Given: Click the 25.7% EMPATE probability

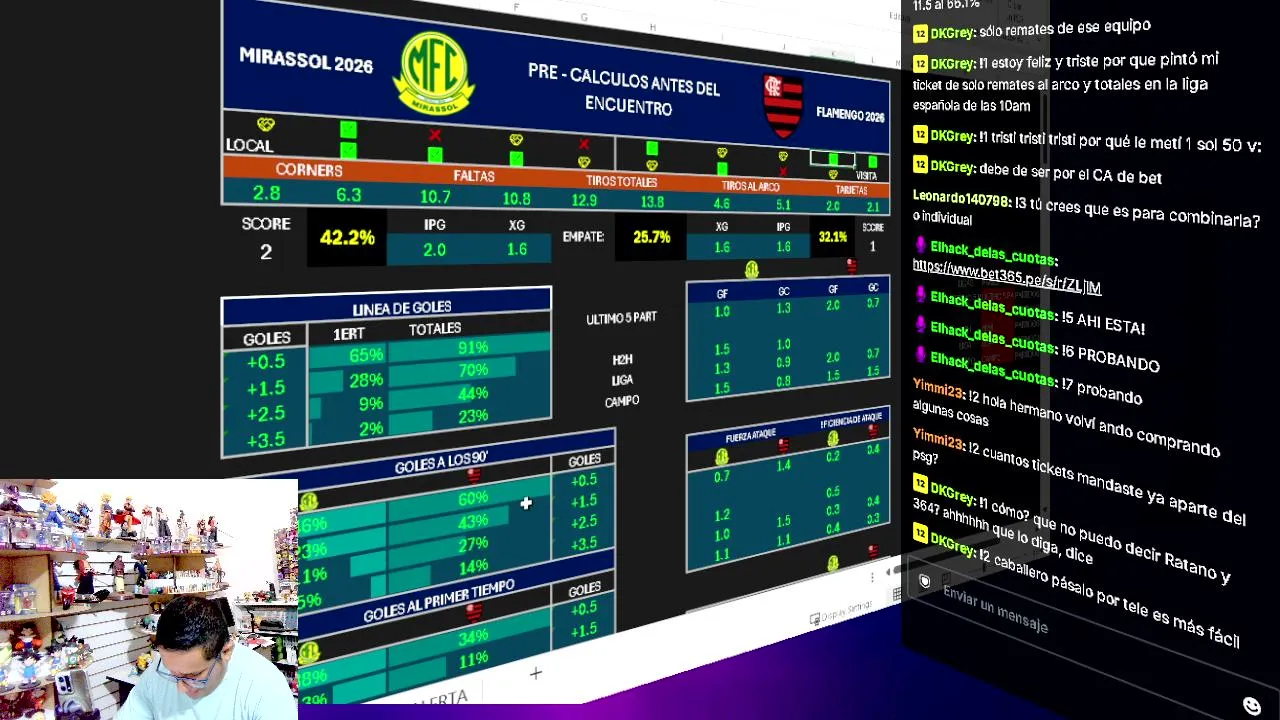Looking at the screenshot, I should click(x=651, y=237).
